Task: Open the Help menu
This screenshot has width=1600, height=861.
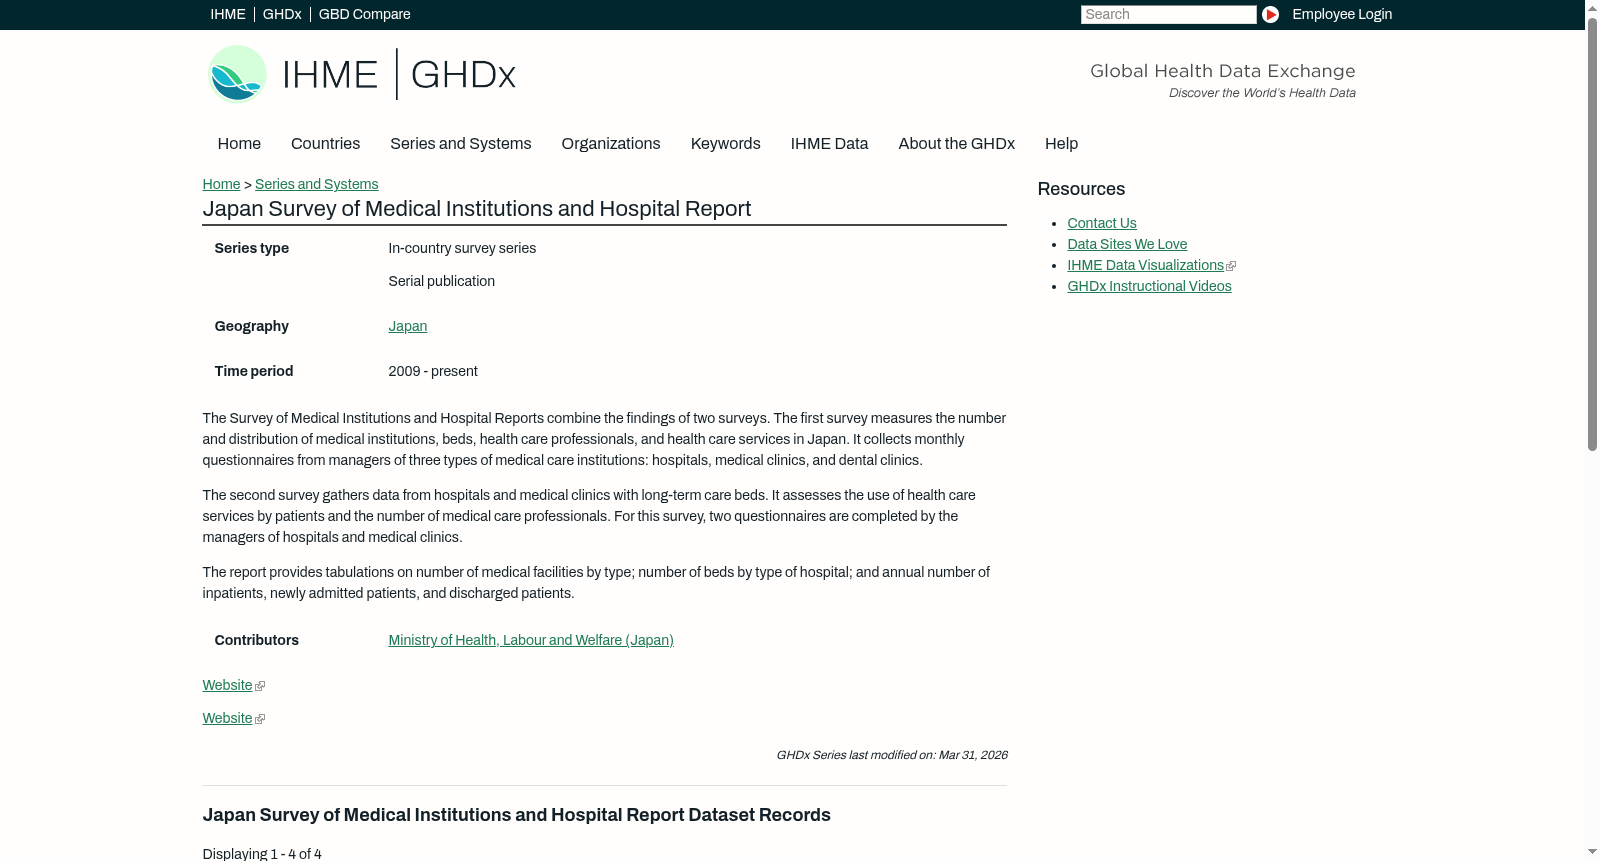Action: [1061, 144]
